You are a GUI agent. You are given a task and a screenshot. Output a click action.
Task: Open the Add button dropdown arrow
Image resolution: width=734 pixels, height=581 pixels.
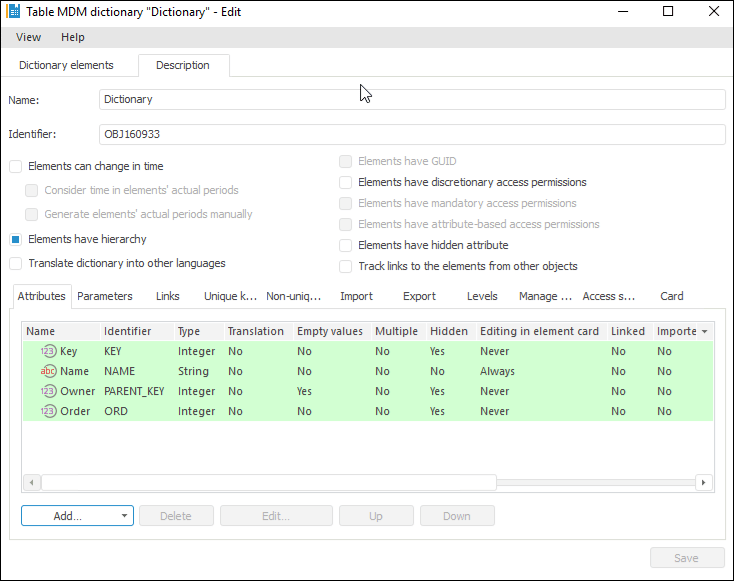[x=123, y=516]
